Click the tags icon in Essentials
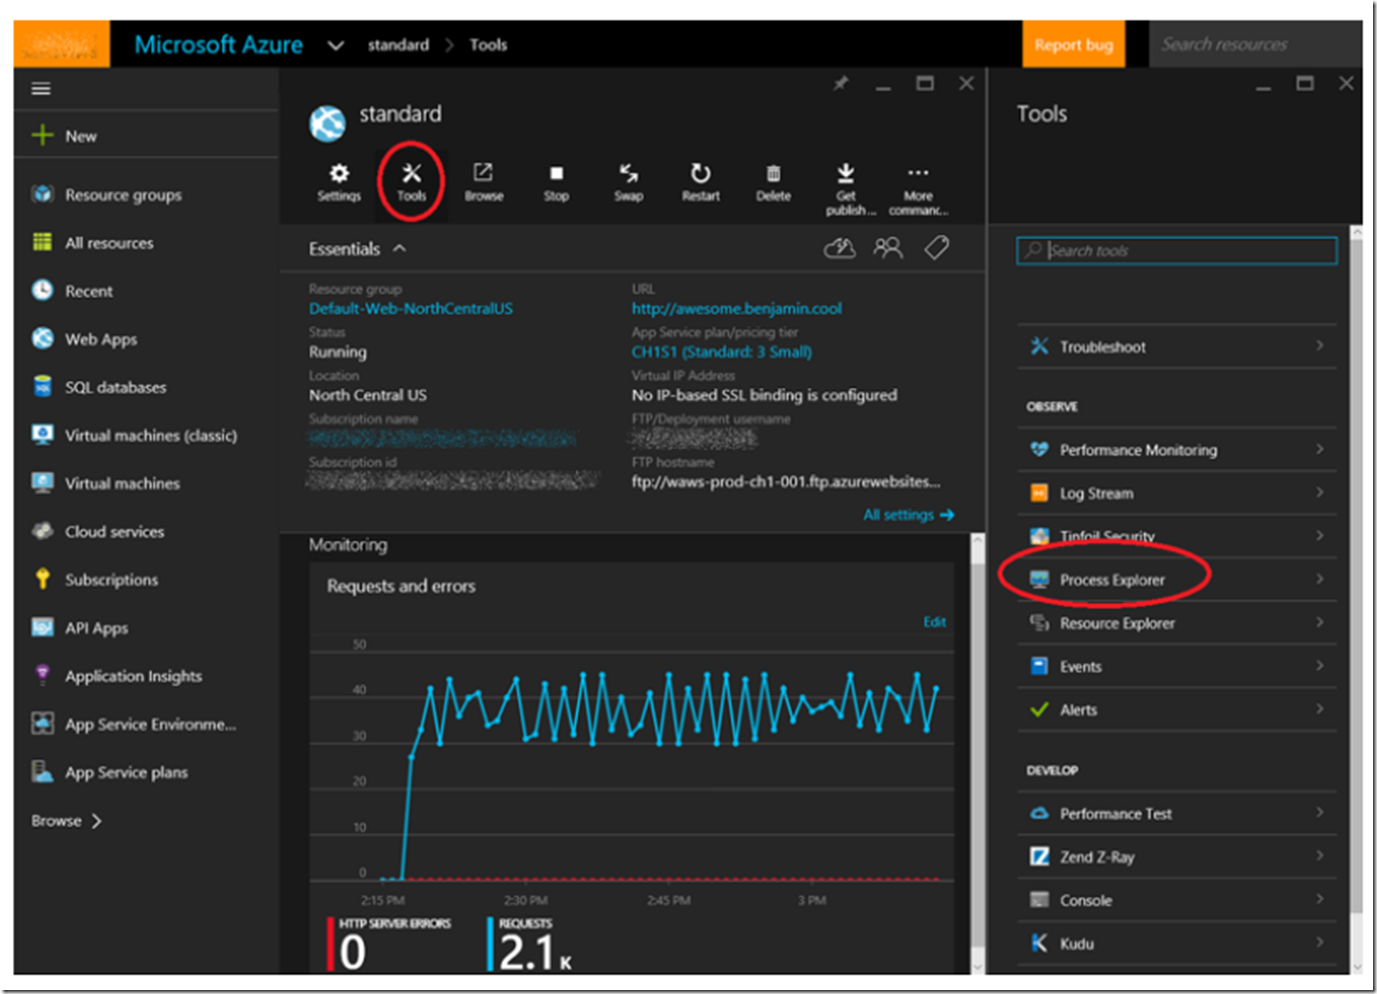 point(936,248)
